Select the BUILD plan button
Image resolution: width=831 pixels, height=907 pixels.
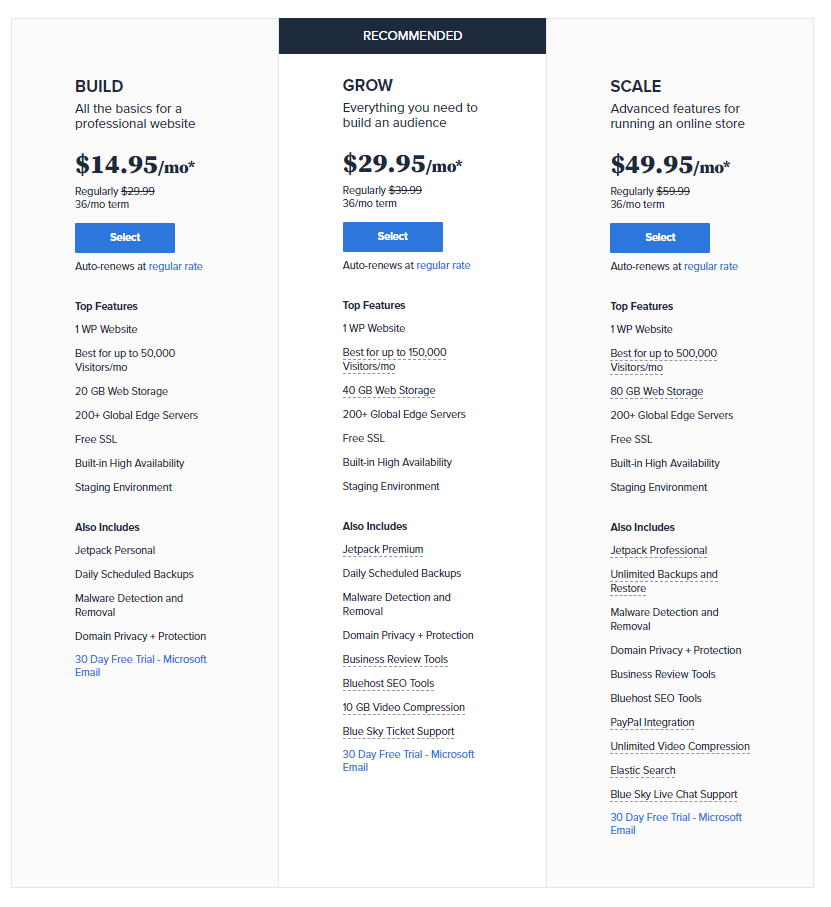tap(125, 238)
